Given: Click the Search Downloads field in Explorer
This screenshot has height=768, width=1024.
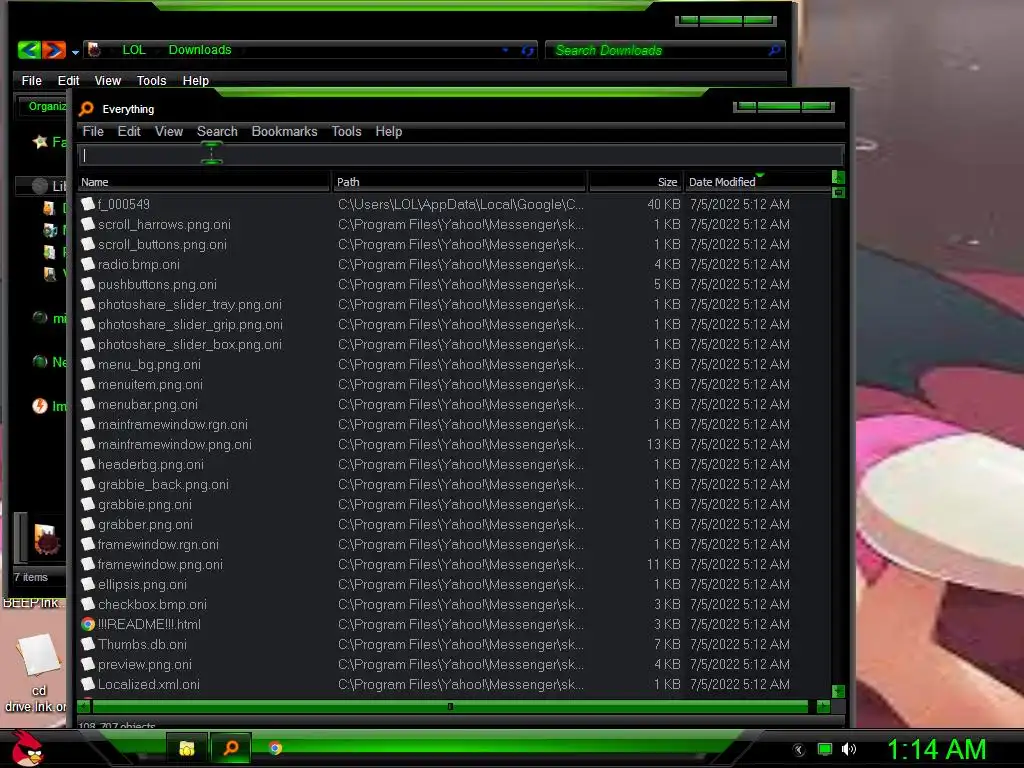Looking at the screenshot, I should coord(664,50).
